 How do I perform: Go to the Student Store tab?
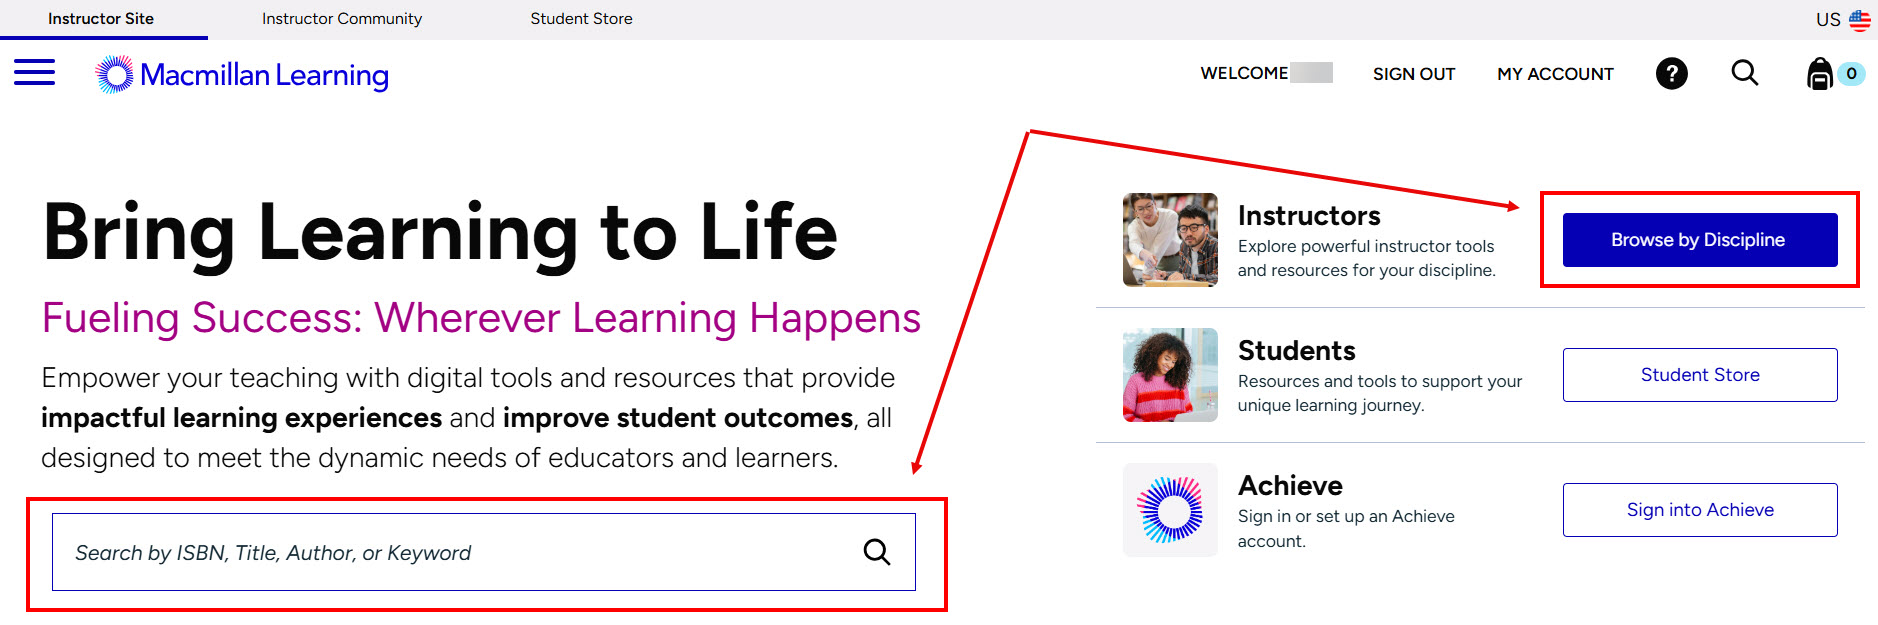[x=581, y=19]
